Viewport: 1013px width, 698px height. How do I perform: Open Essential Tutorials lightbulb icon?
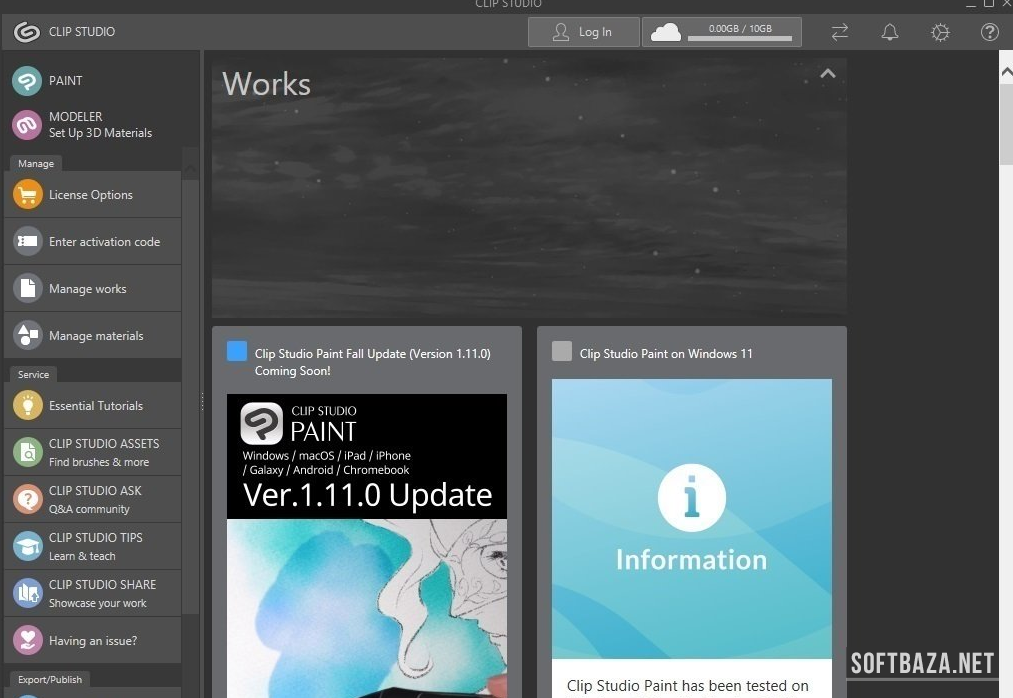pos(28,406)
